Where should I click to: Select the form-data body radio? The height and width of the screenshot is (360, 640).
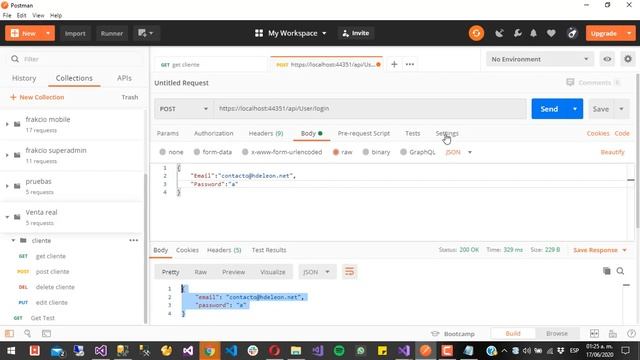pyautogui.click(x=197, y=152)
